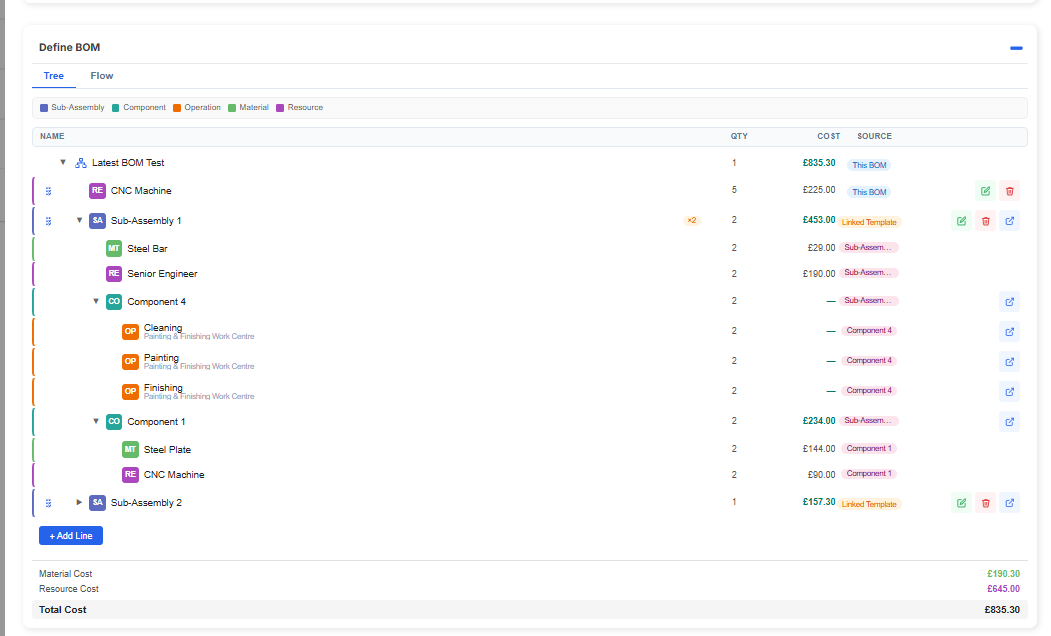Click the hierarchy icon beside Latest BOM Test
1051x636 pixels.
pyautogui.click(x=80, y=163)
